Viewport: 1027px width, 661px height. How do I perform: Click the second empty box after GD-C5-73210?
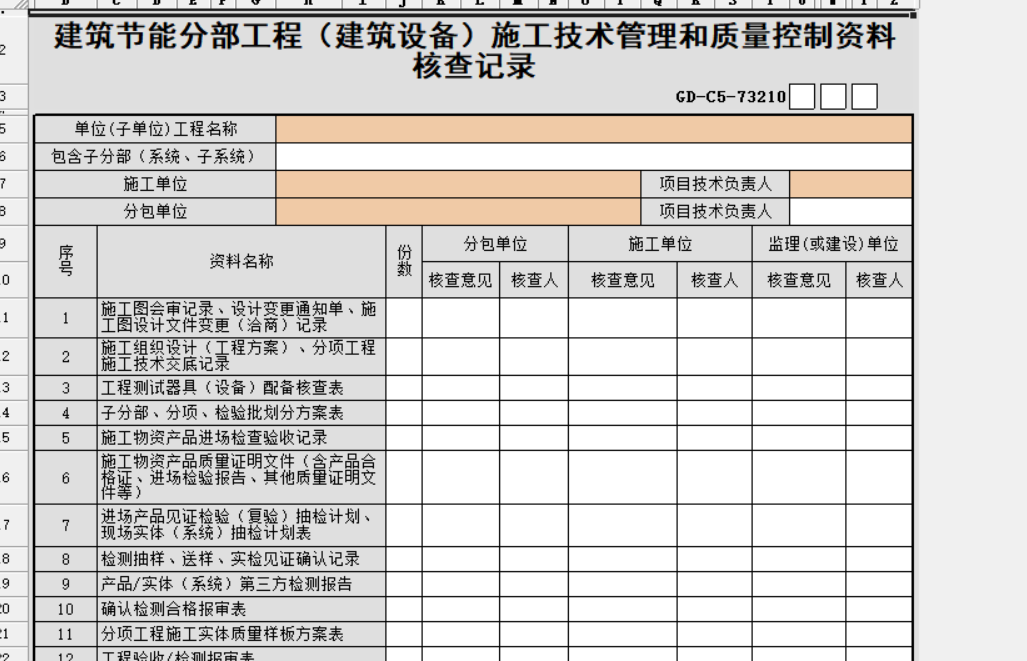coord(833,97)
